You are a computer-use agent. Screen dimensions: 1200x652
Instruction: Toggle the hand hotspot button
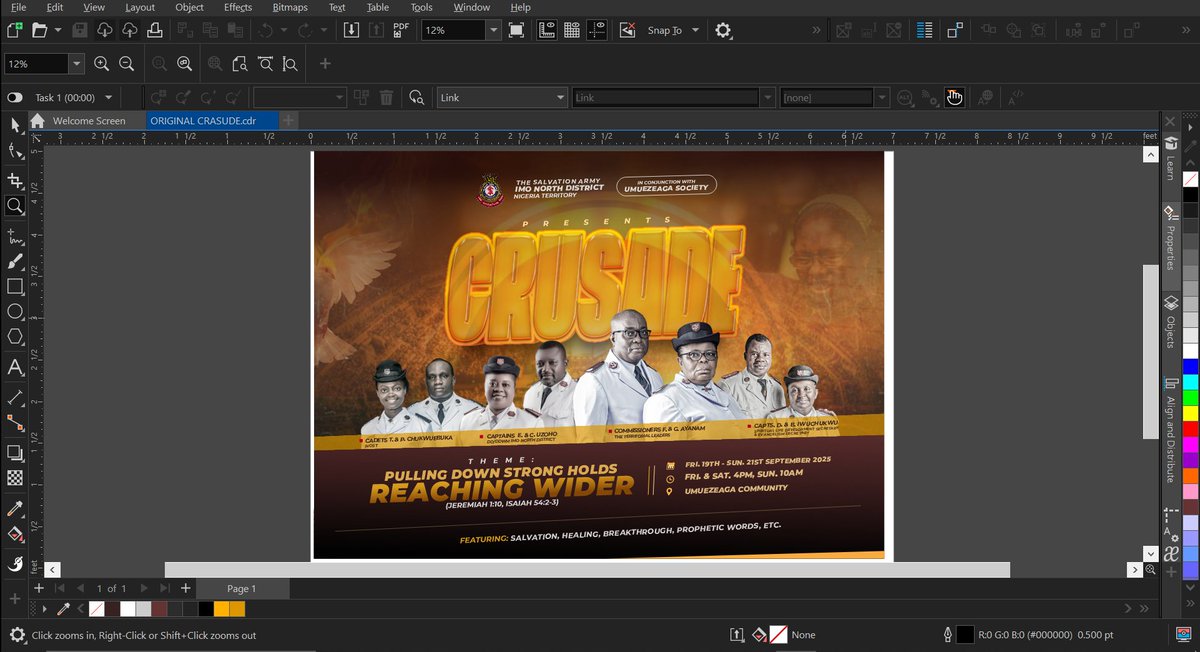[954, 97]
